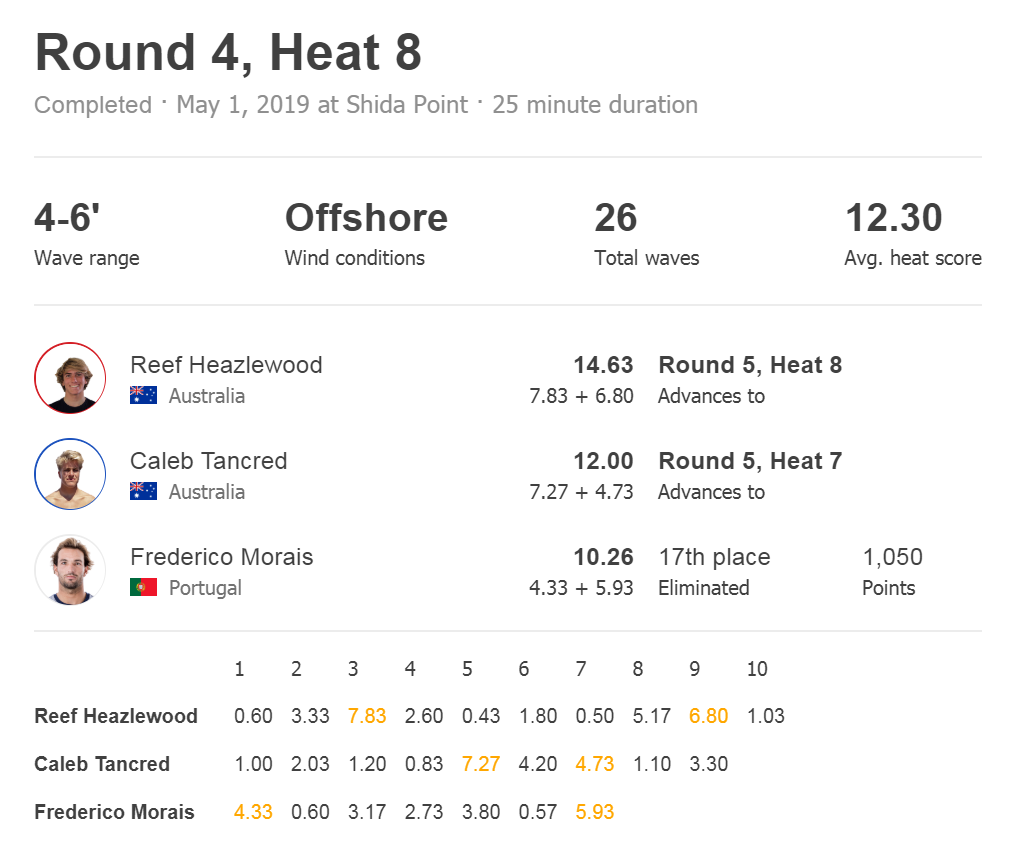Go to Round 5, Heat 8 link

pyautogui.click(x=750, y=365)
